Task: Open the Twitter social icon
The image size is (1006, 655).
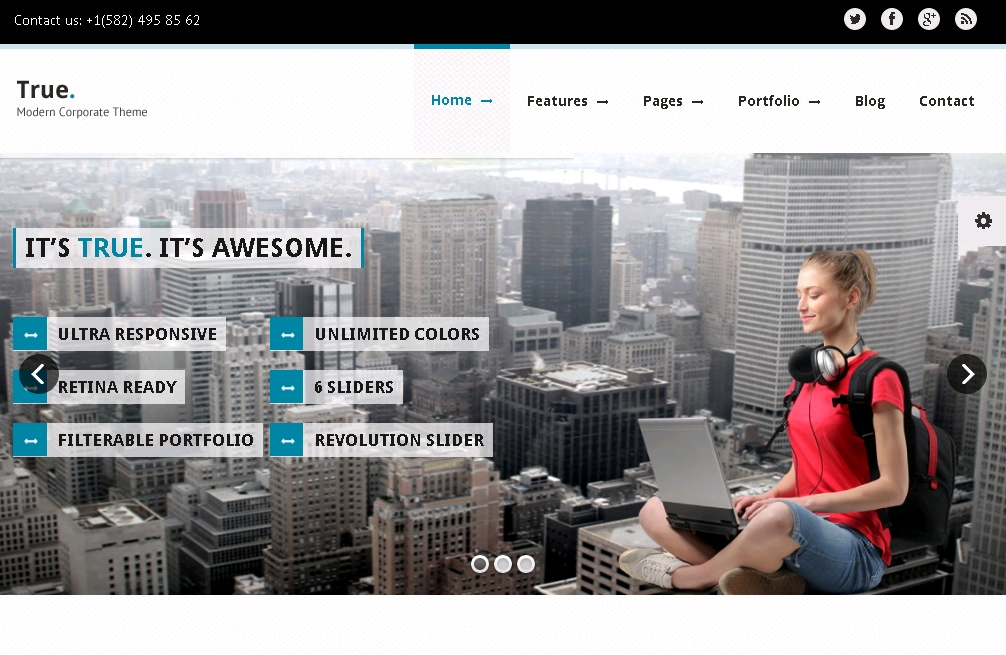Action: 855,19
